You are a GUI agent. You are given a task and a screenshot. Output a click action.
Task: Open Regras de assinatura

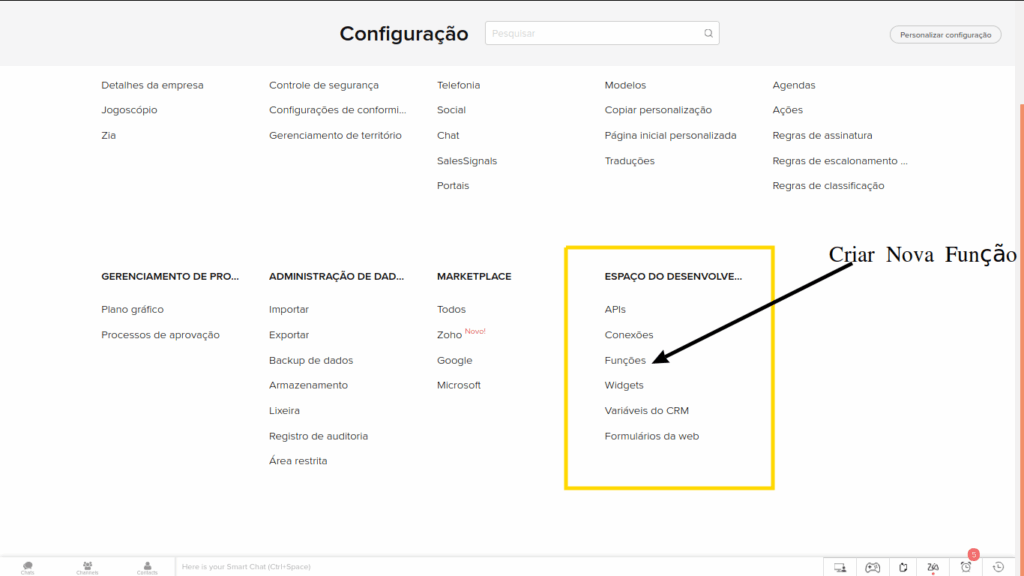pyautogui.click(x=822, y=135)
